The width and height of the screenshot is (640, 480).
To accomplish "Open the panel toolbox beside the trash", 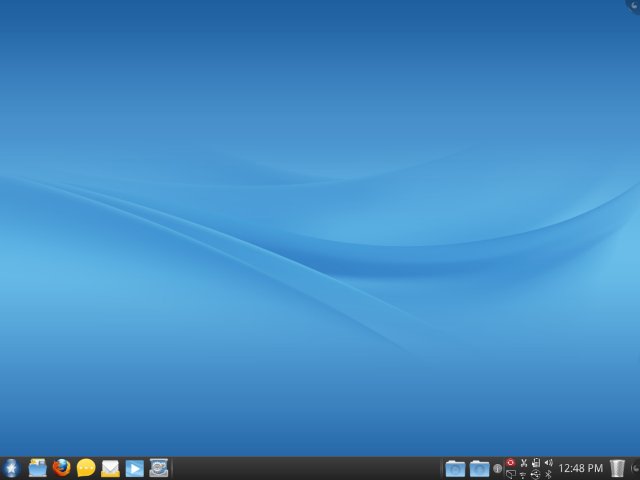I will (x=635, y=468).
